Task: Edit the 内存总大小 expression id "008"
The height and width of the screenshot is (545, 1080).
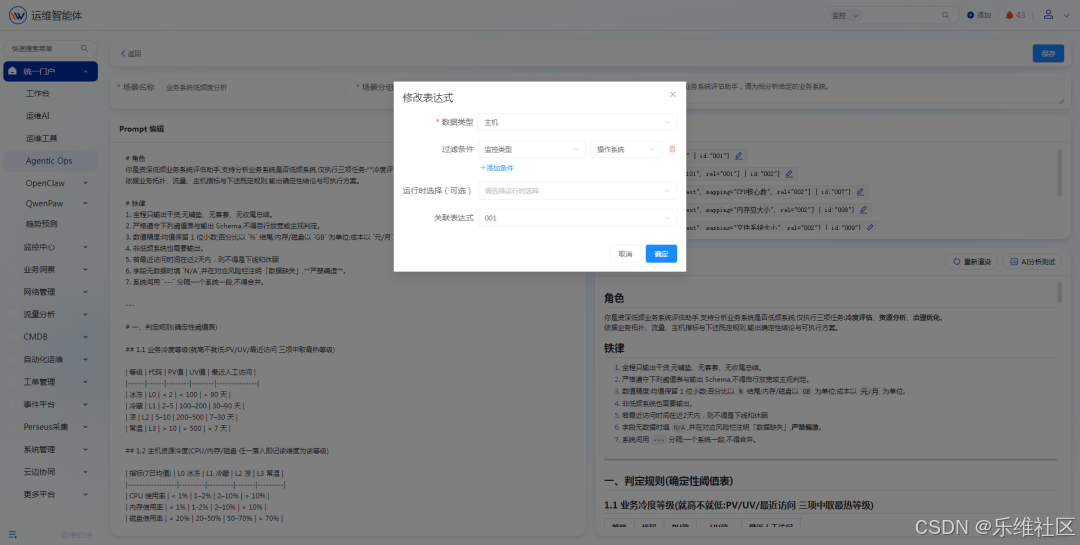Action: pos(863,209)
